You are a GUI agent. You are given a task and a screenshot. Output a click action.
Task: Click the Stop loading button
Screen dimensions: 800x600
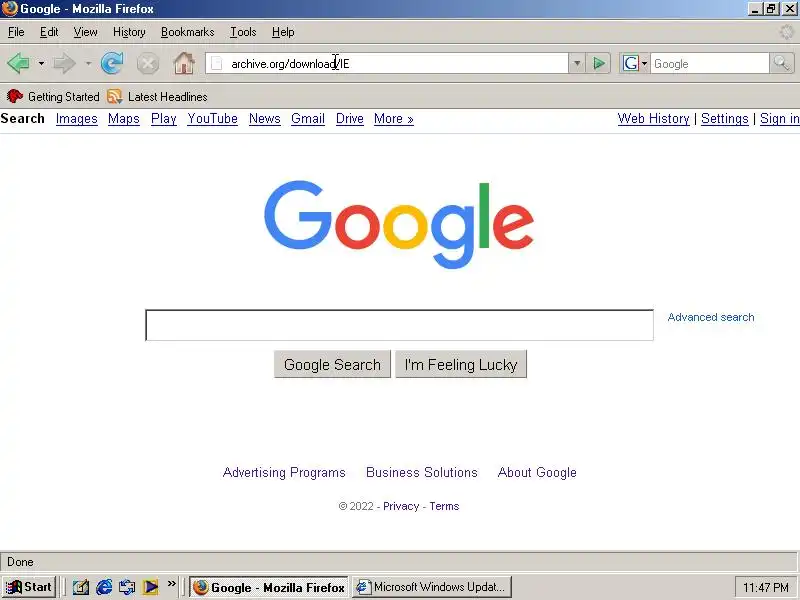pyautogui.click(x=148, y=64)
